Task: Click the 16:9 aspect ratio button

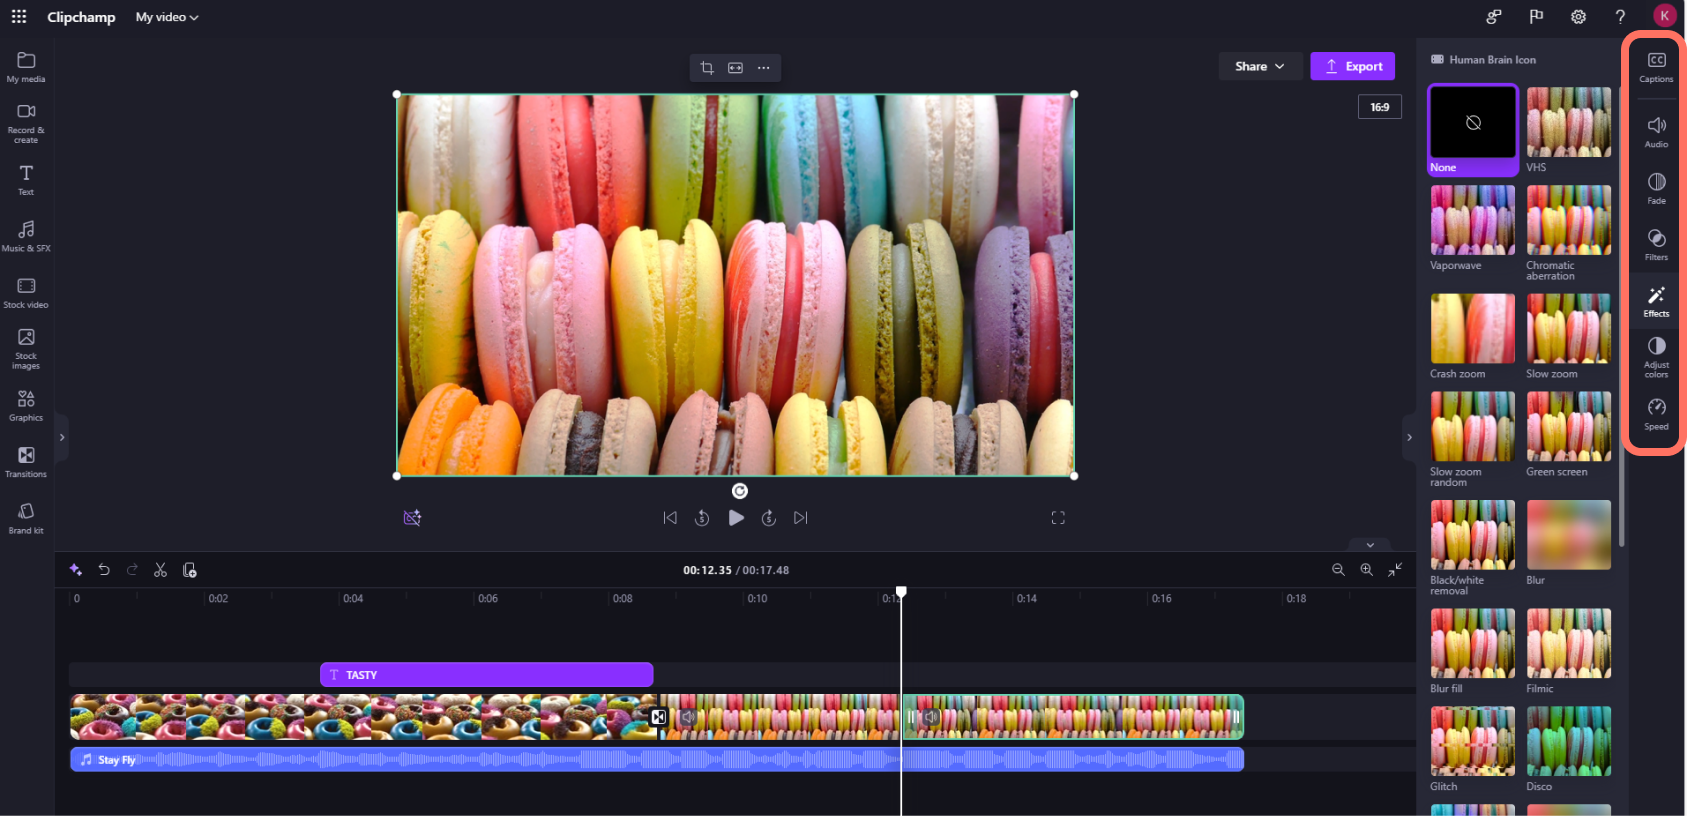Action: [1379, 107]
